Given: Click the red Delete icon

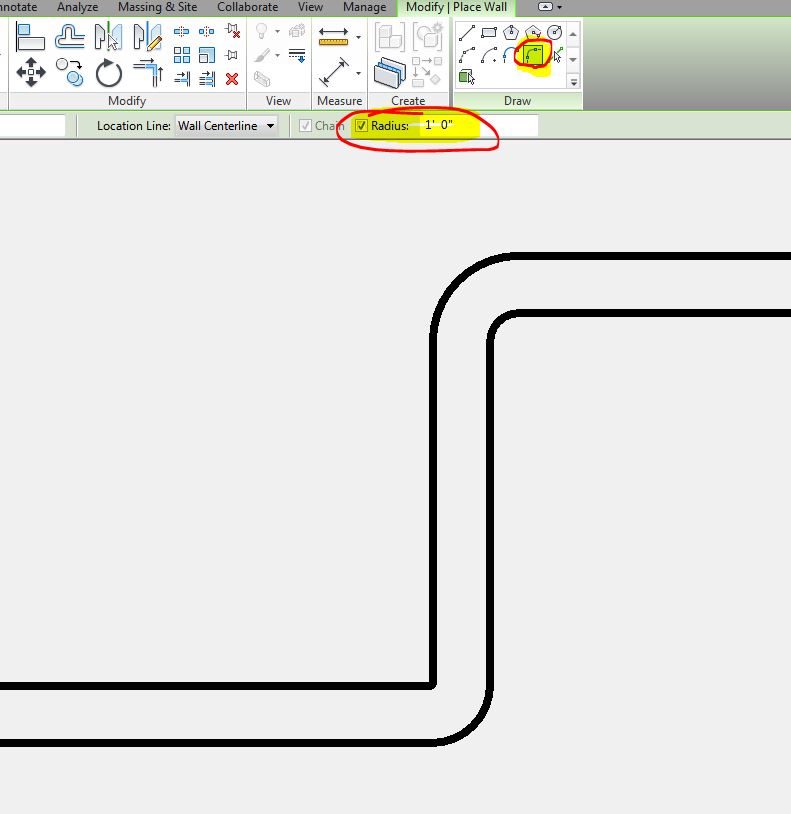Looking at the screenshot, I should [232, 79].
